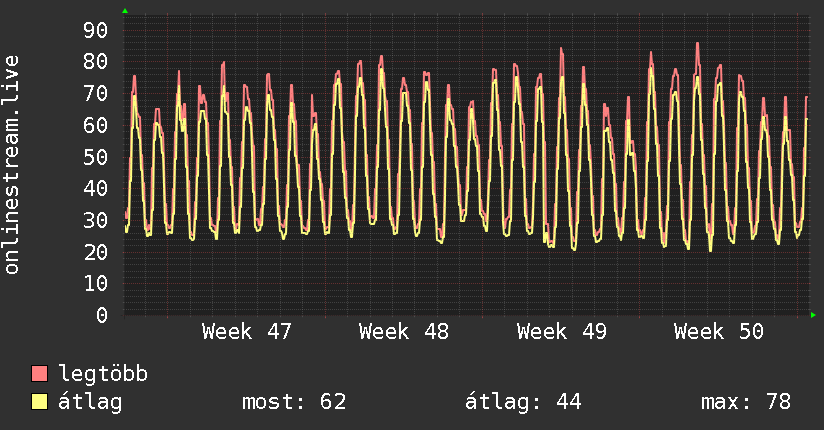This screenshot has width=824, height=430.
Task: Click the 'max: 78' maximum value
Action: point(746,402)
